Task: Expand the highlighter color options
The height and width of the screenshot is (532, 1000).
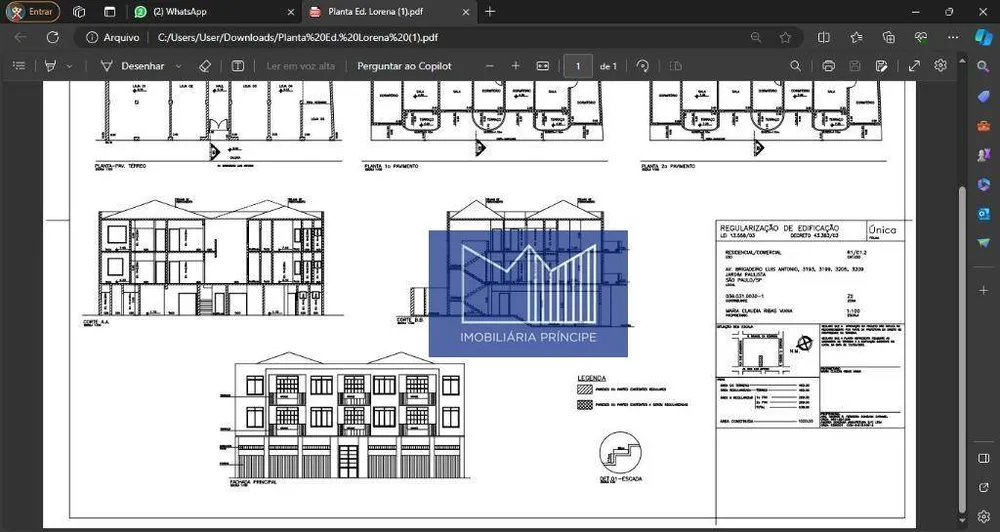Action: [x=70, y=66]
